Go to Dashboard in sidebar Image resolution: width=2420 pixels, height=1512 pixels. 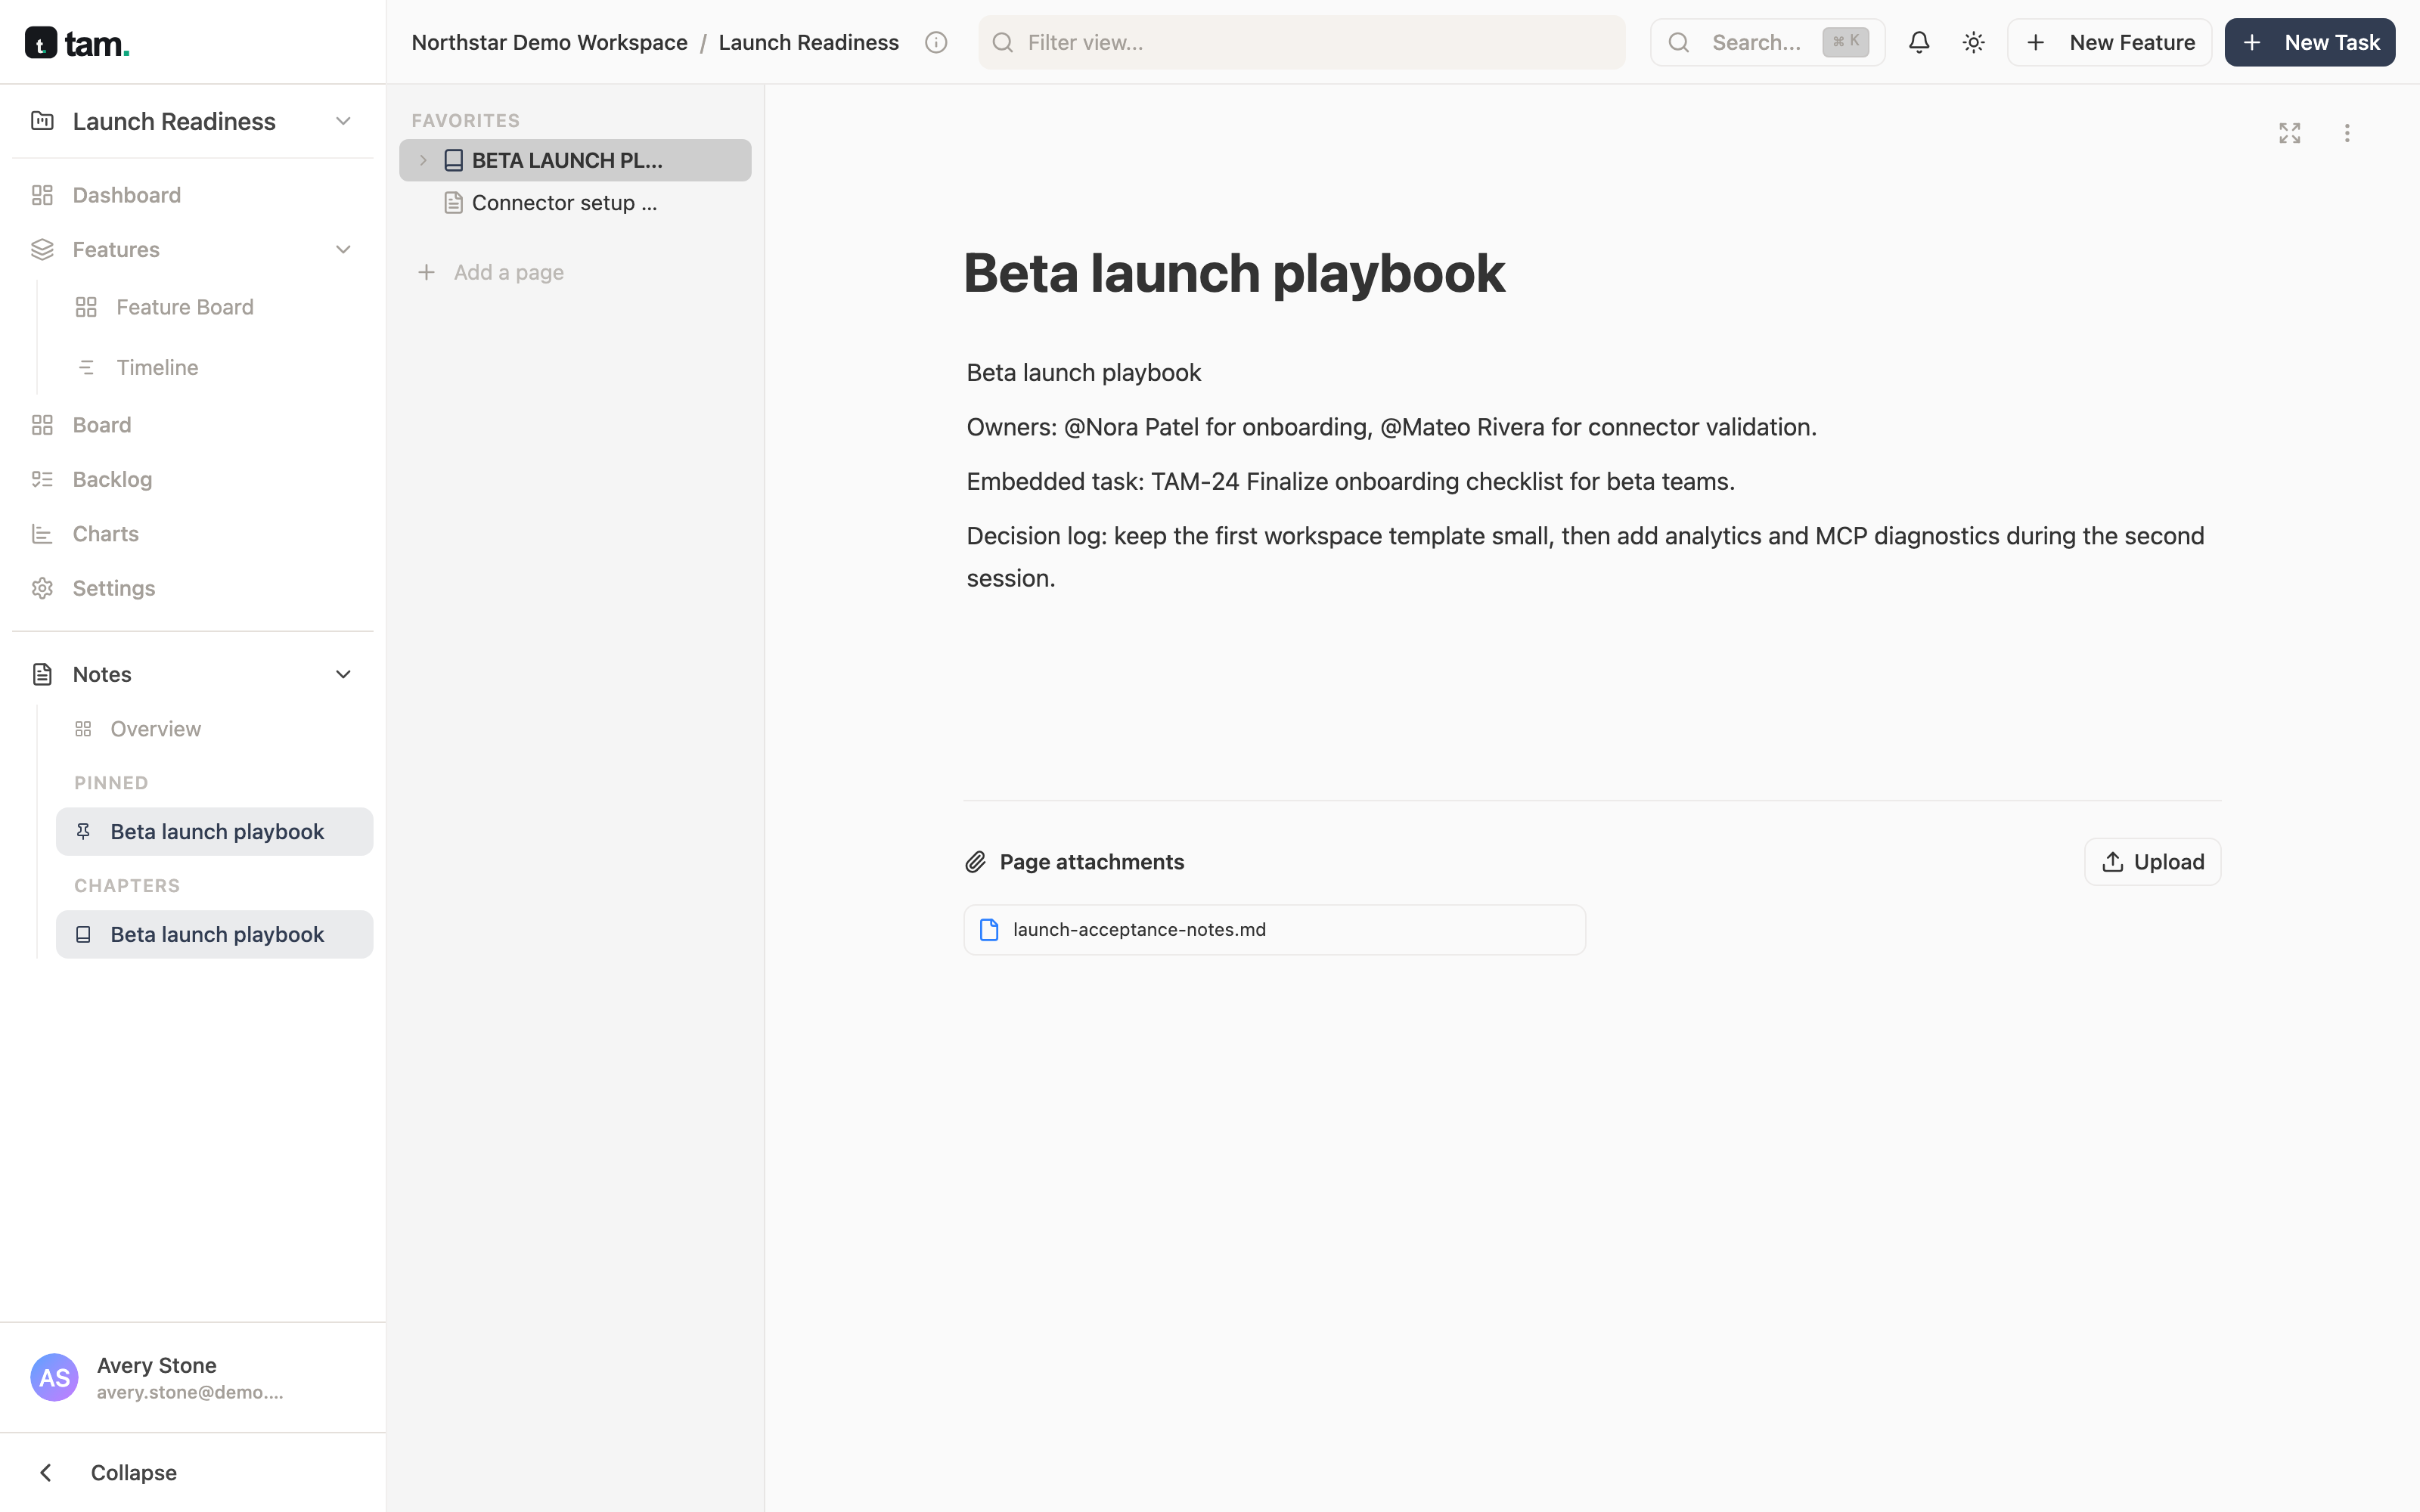[x=126, y=195]
